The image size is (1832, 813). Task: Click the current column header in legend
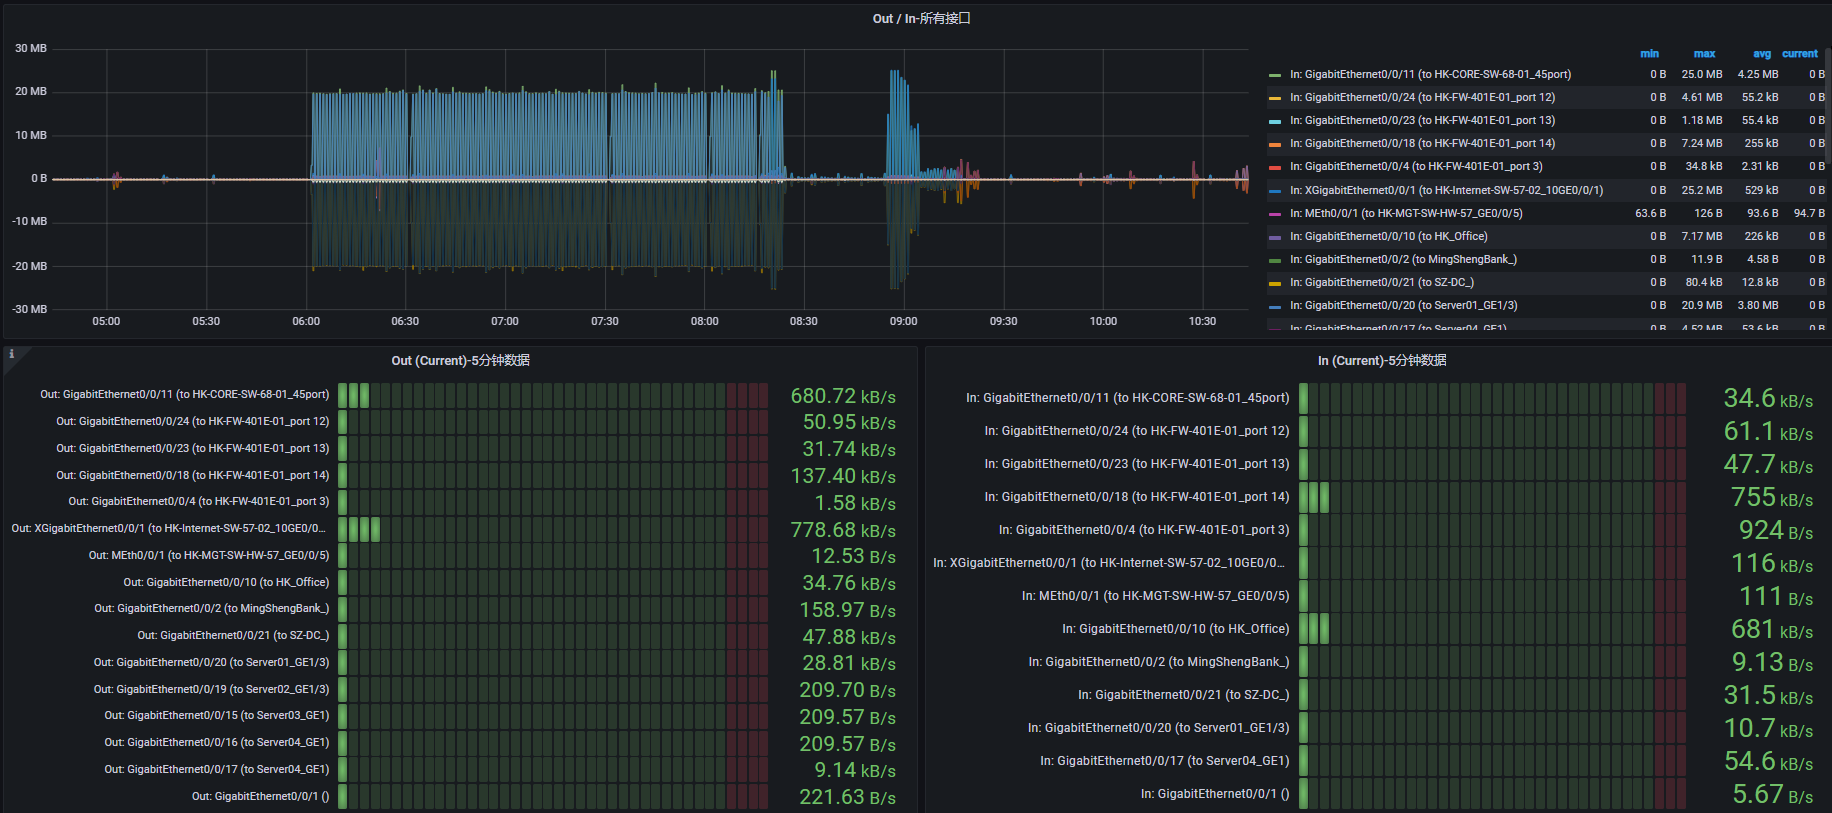click(1799, 54)
